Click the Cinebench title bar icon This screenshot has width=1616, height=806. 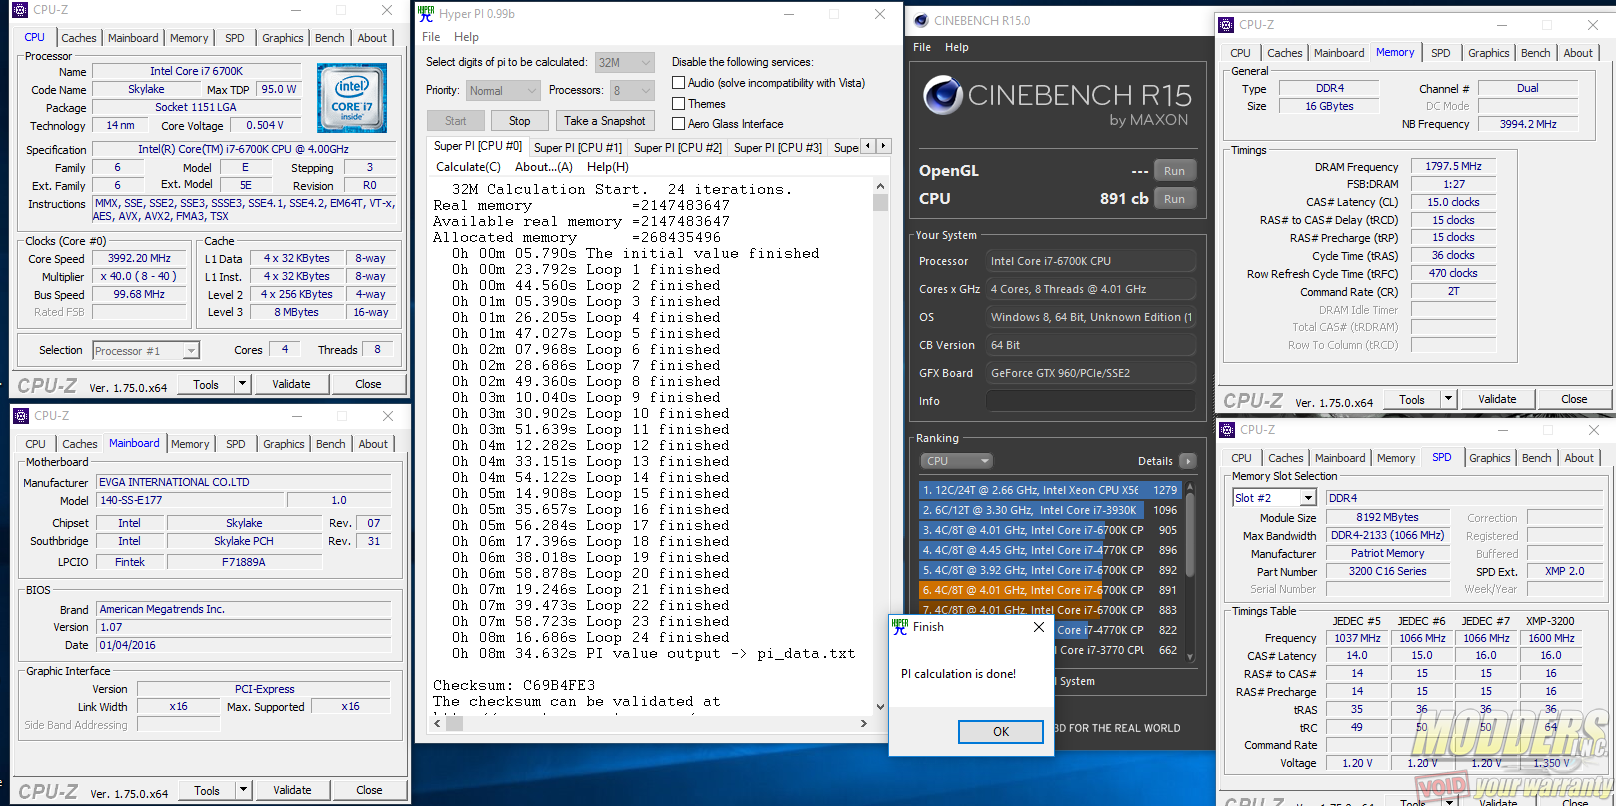point(921,20)
